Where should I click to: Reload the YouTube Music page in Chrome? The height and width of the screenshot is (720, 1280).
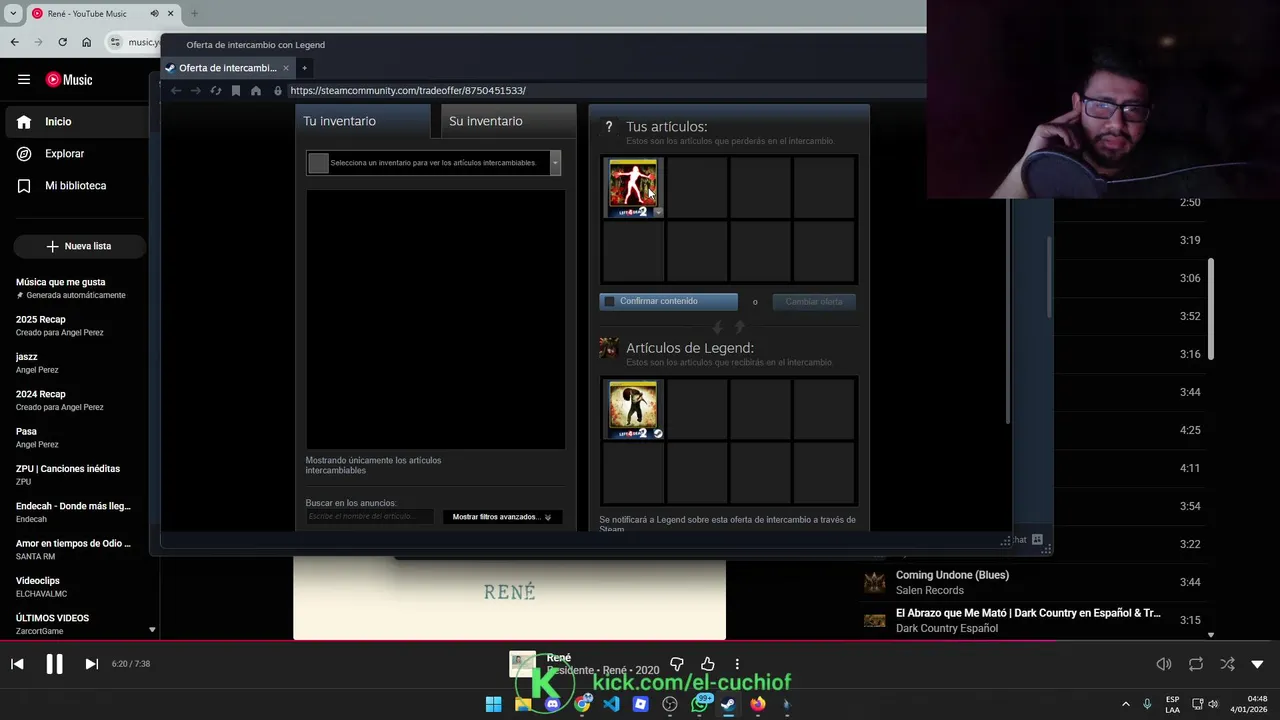62,42
